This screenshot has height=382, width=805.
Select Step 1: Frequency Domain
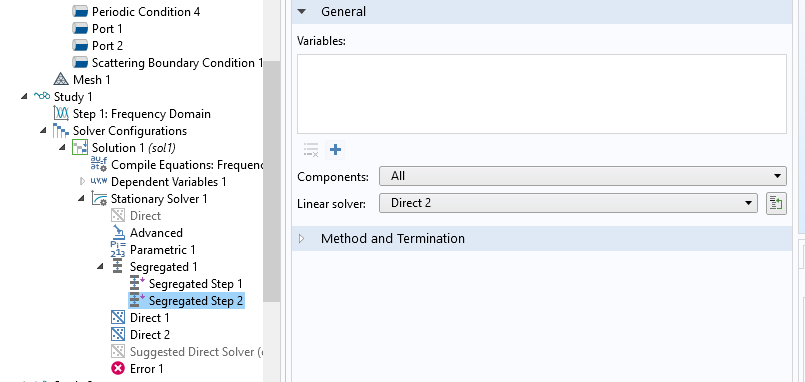point(142,113)
